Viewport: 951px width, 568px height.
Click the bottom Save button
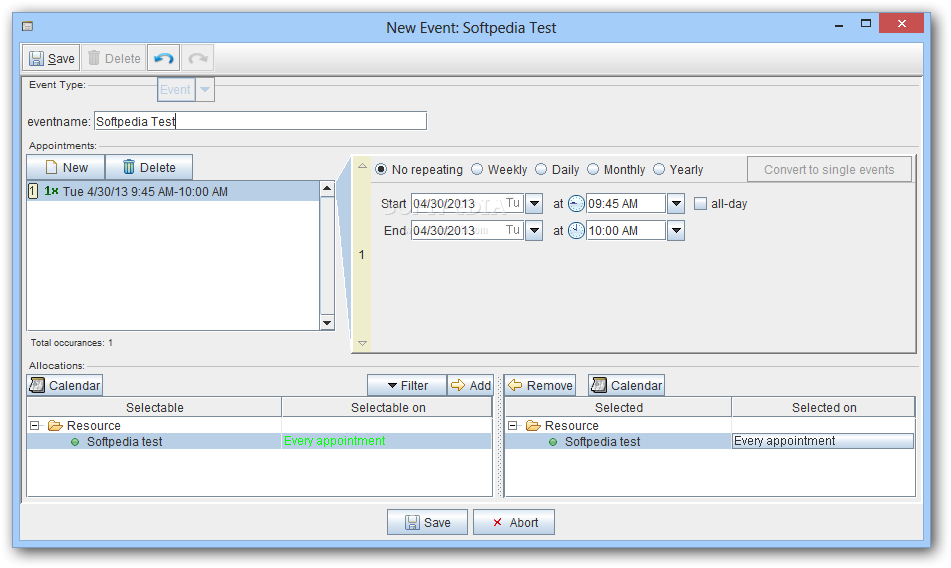point(428,522)
